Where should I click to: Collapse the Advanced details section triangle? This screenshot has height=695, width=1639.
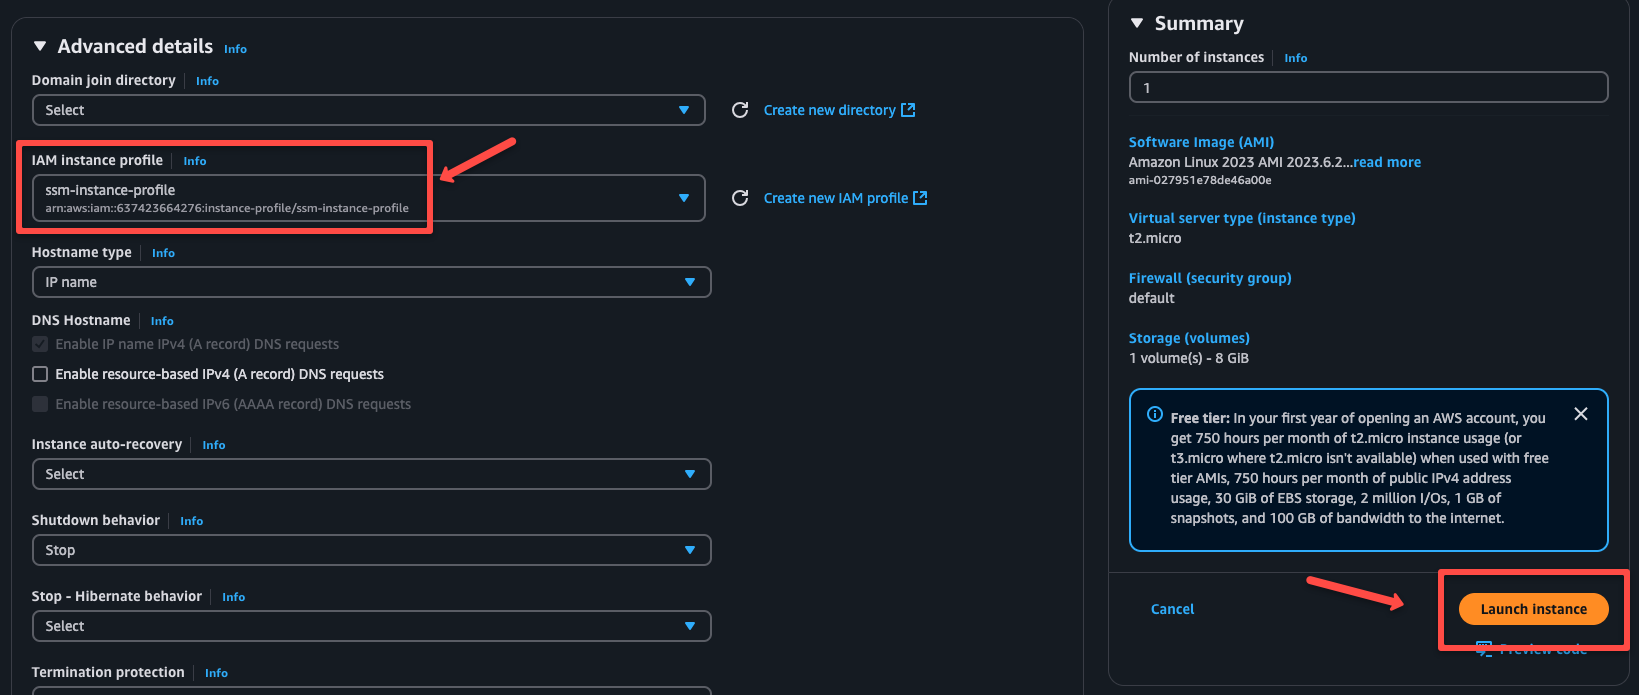[40, 46]
